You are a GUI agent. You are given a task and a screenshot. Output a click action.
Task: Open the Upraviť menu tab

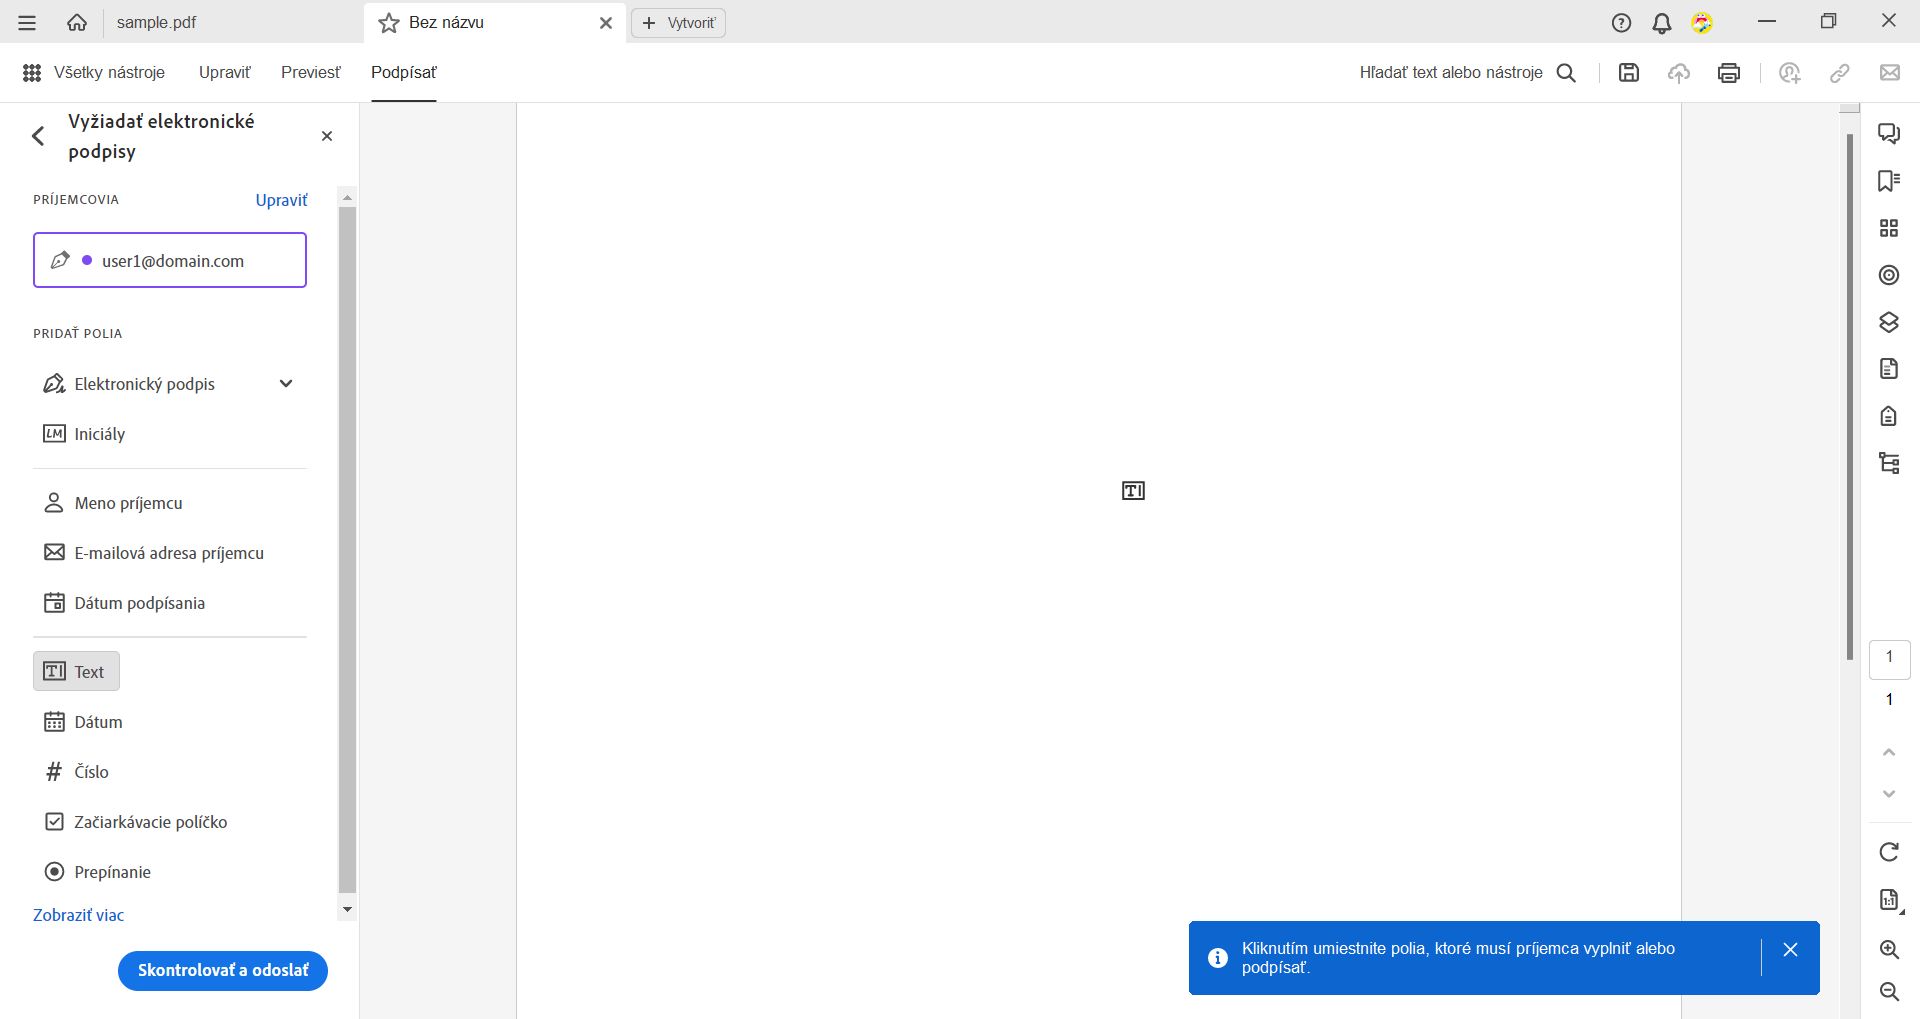[225, 72]
